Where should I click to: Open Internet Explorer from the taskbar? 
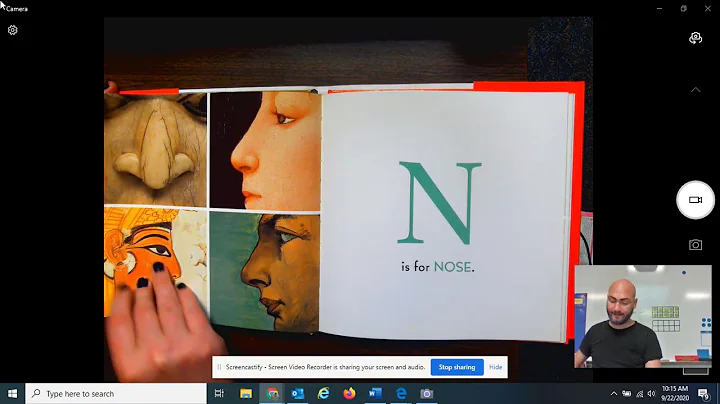click(x=324, y=393)
